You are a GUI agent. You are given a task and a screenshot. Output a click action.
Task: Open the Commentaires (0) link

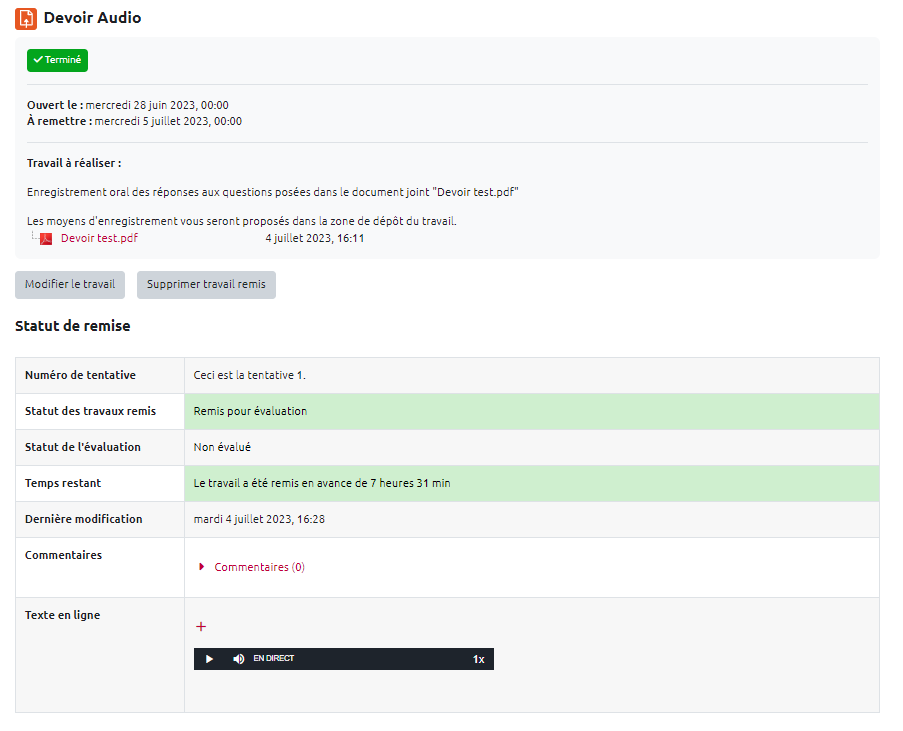pos(259,567)
